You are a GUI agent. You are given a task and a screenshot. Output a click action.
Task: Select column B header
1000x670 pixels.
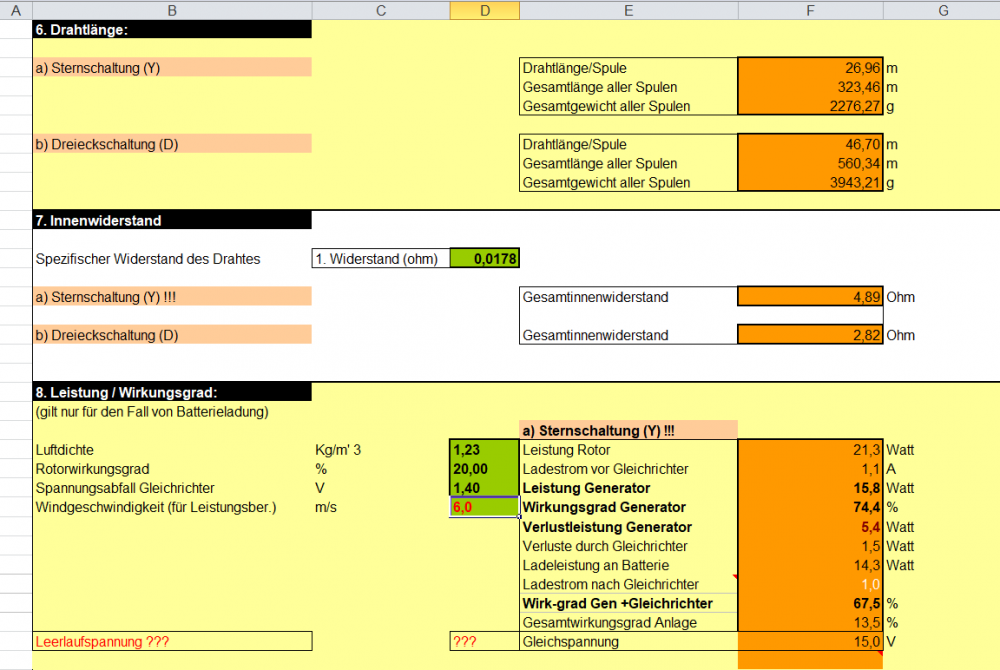coord(172,10)
